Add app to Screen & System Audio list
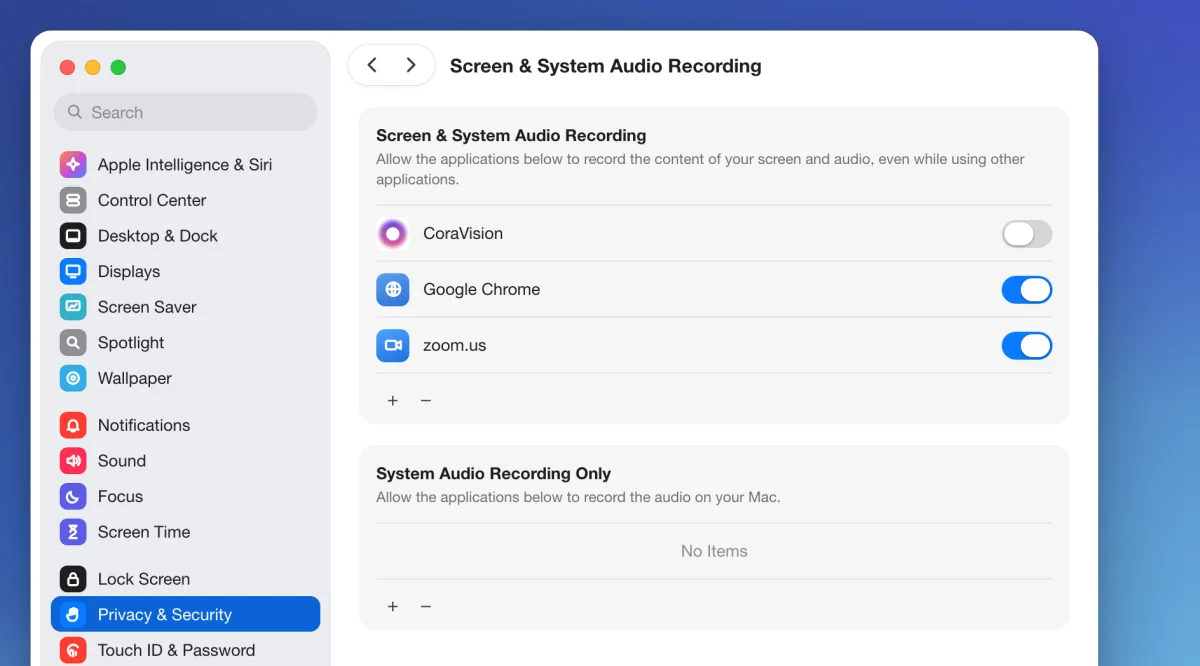Image resolution: width=1200 pixels, height=666 pixels. 393,400
